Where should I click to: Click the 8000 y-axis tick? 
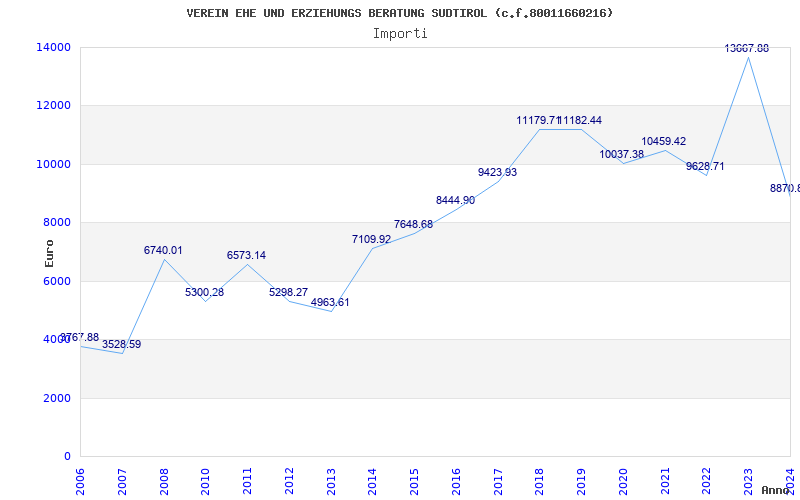click(x=57, y=223)
